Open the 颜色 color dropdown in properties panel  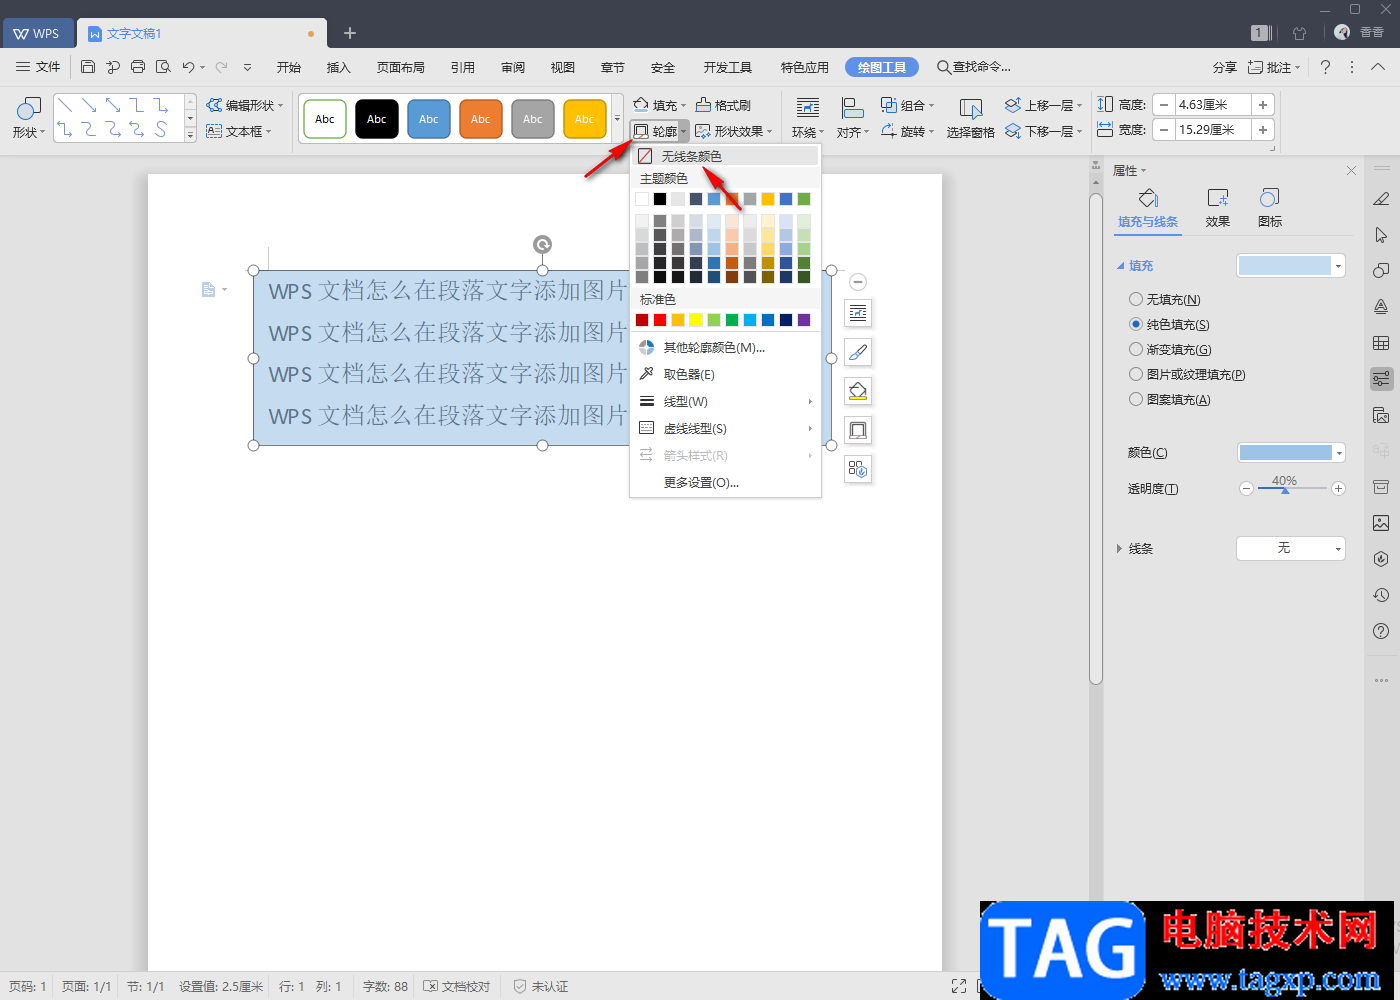[x=1339, y=453]
